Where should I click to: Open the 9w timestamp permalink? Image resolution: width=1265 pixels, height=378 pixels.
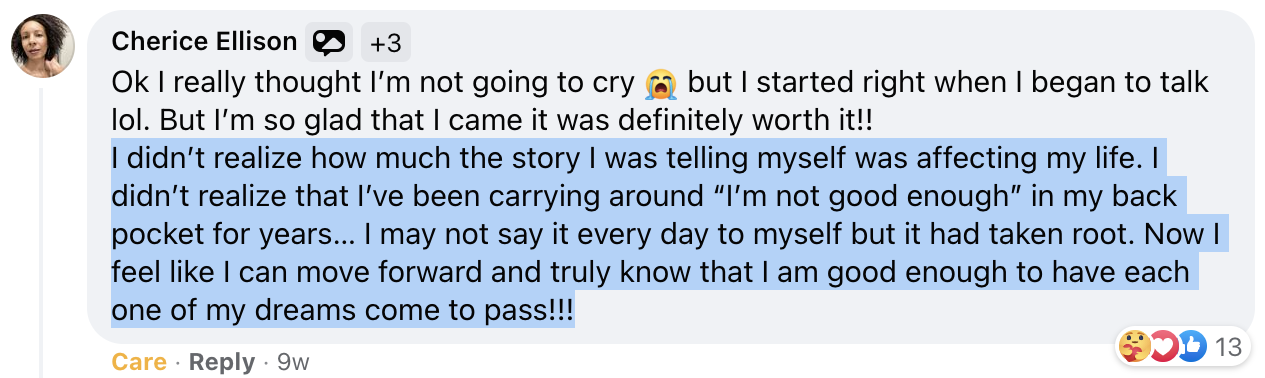(292, 362)
